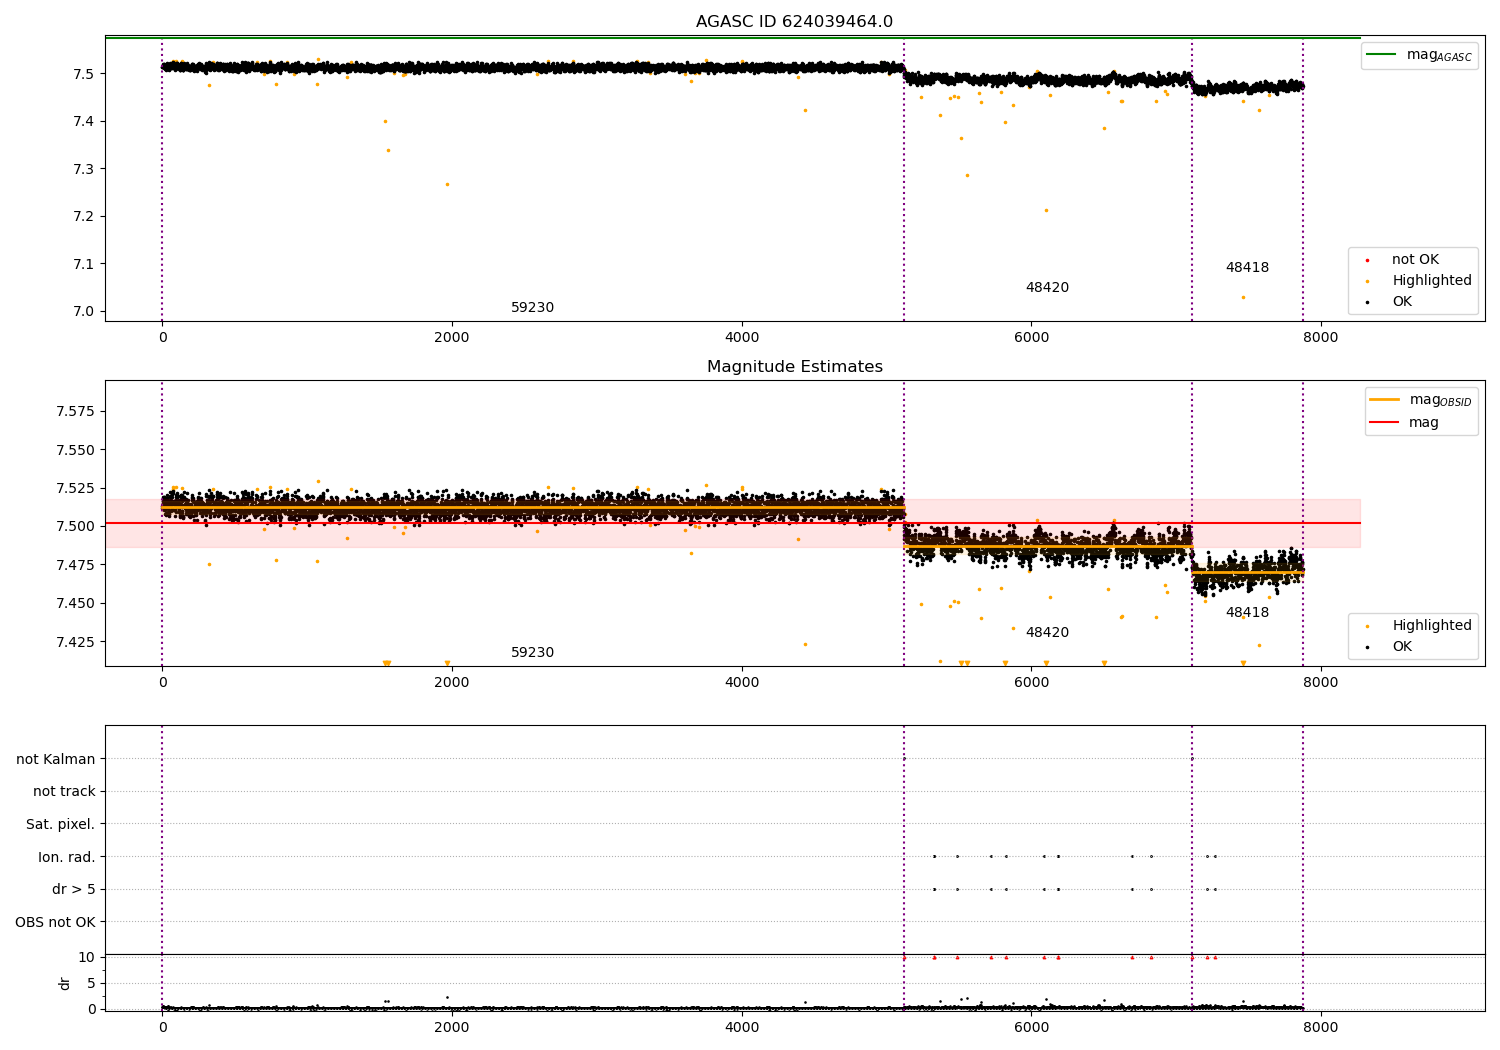Click the red mag legend line sample
The height and width of the screenshot is (1050, 1500).
pos(1385,422)
